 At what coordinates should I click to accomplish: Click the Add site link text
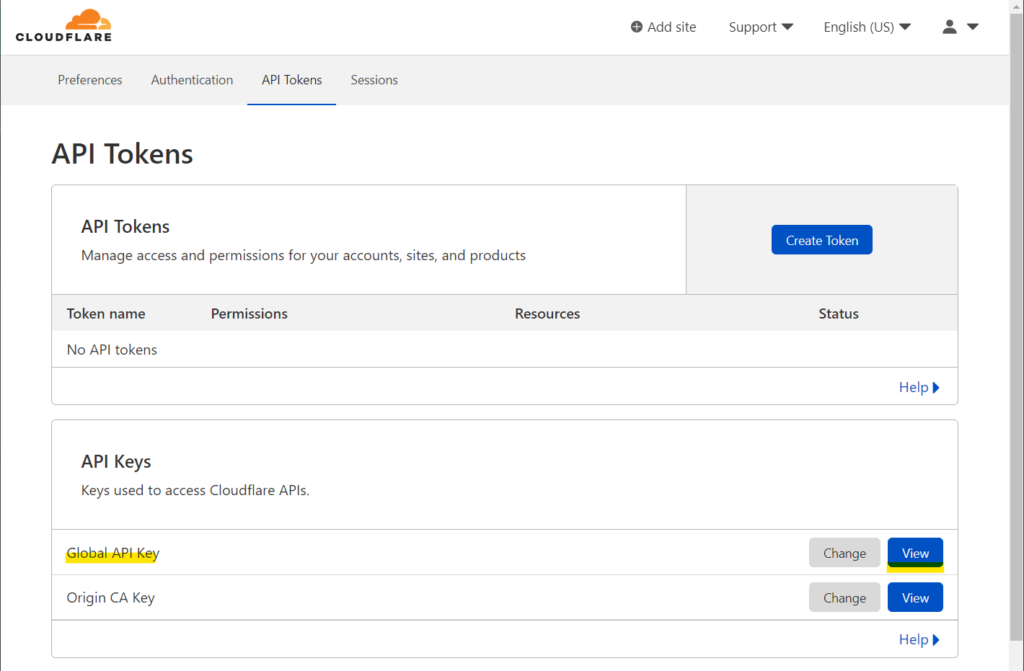[671, 27]
